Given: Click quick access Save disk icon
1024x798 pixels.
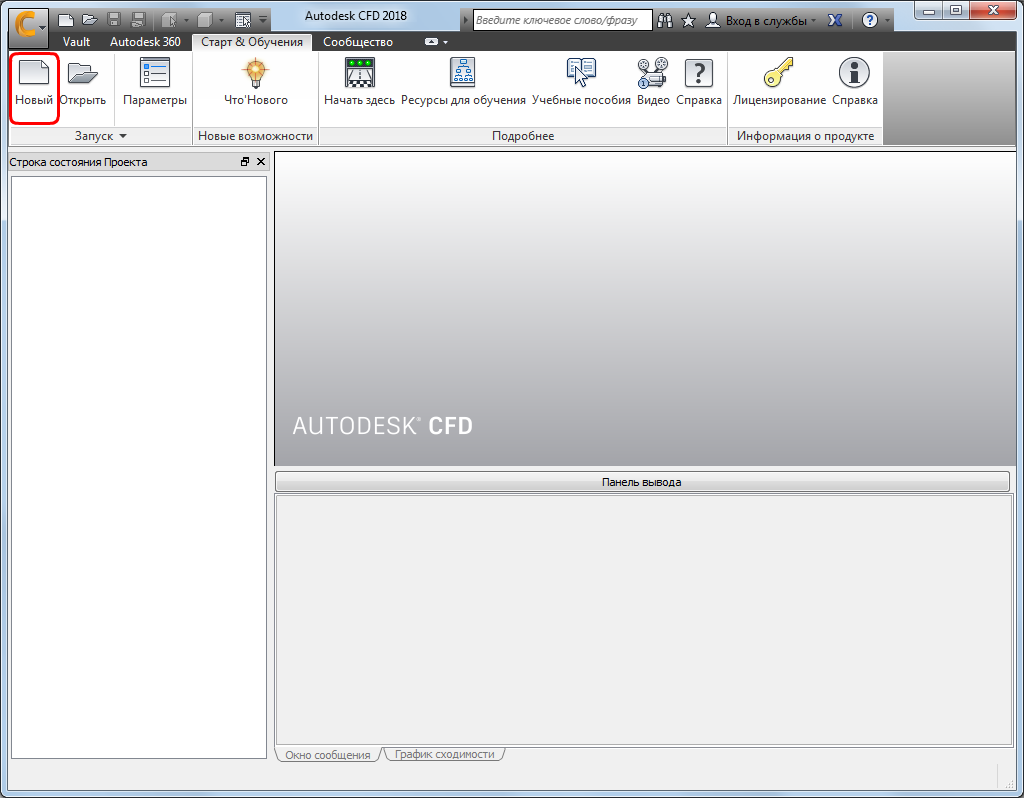Looking at the screenshot, I should click(114, 20).
